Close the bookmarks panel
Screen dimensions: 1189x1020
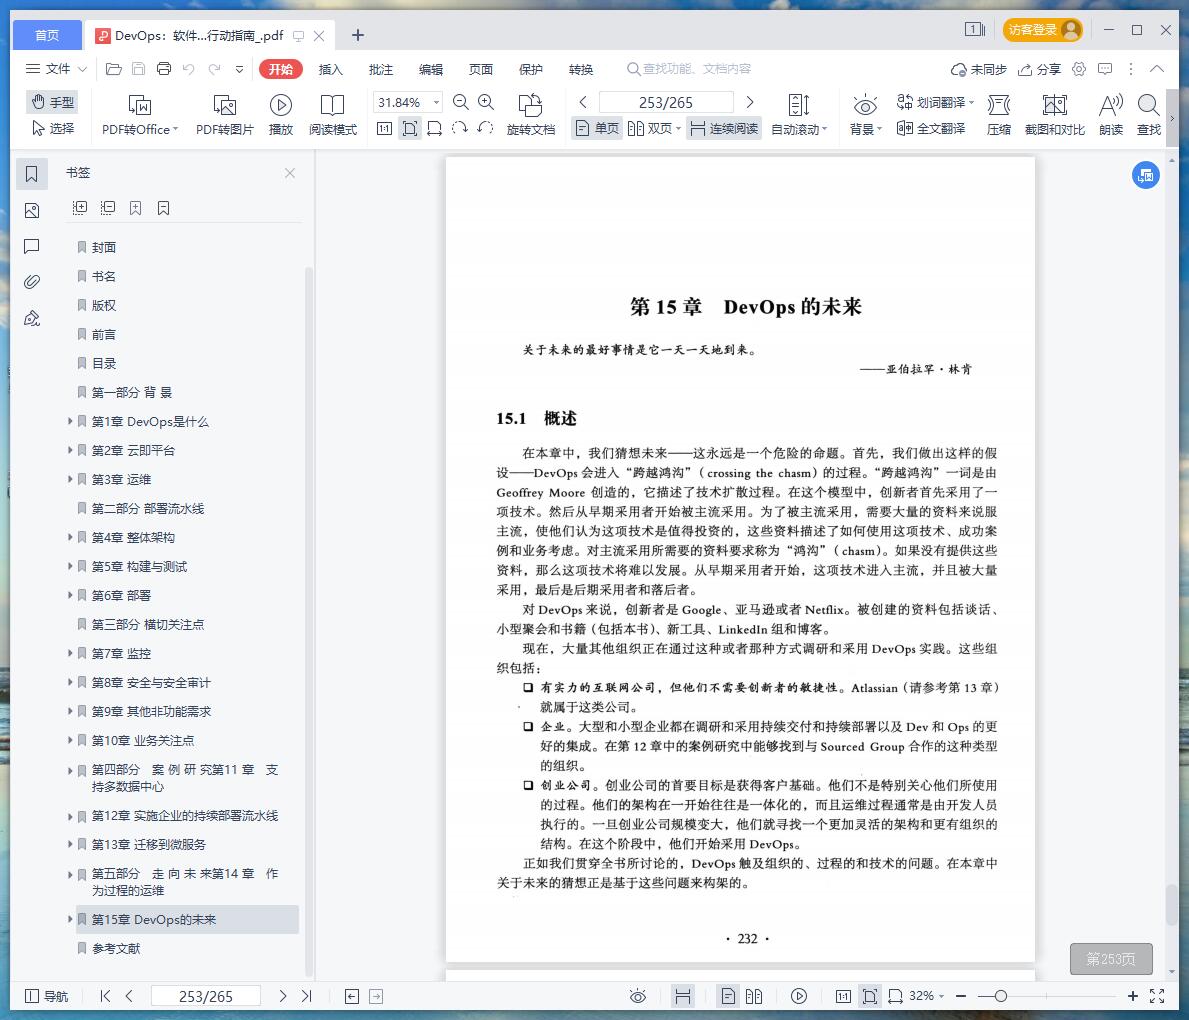(x=290, y=173)
